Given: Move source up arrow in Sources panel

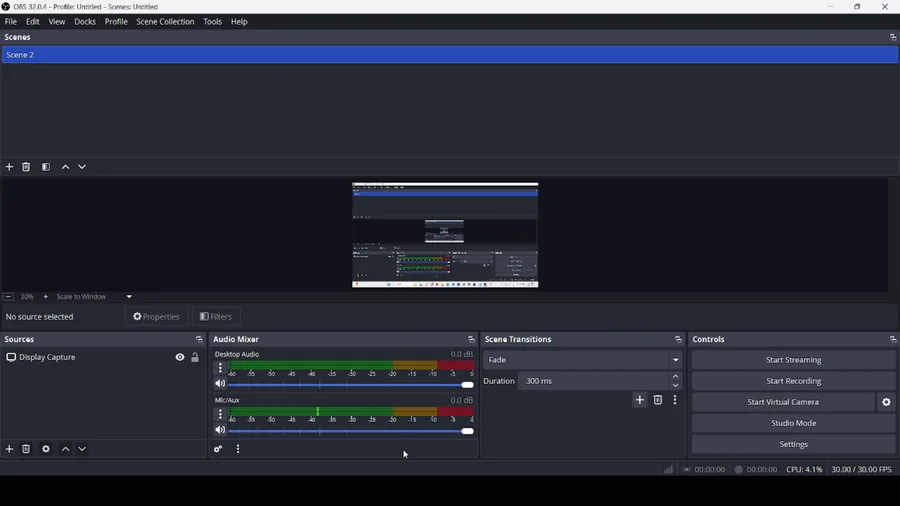Looking at the screenshot, I should (65, 449).
